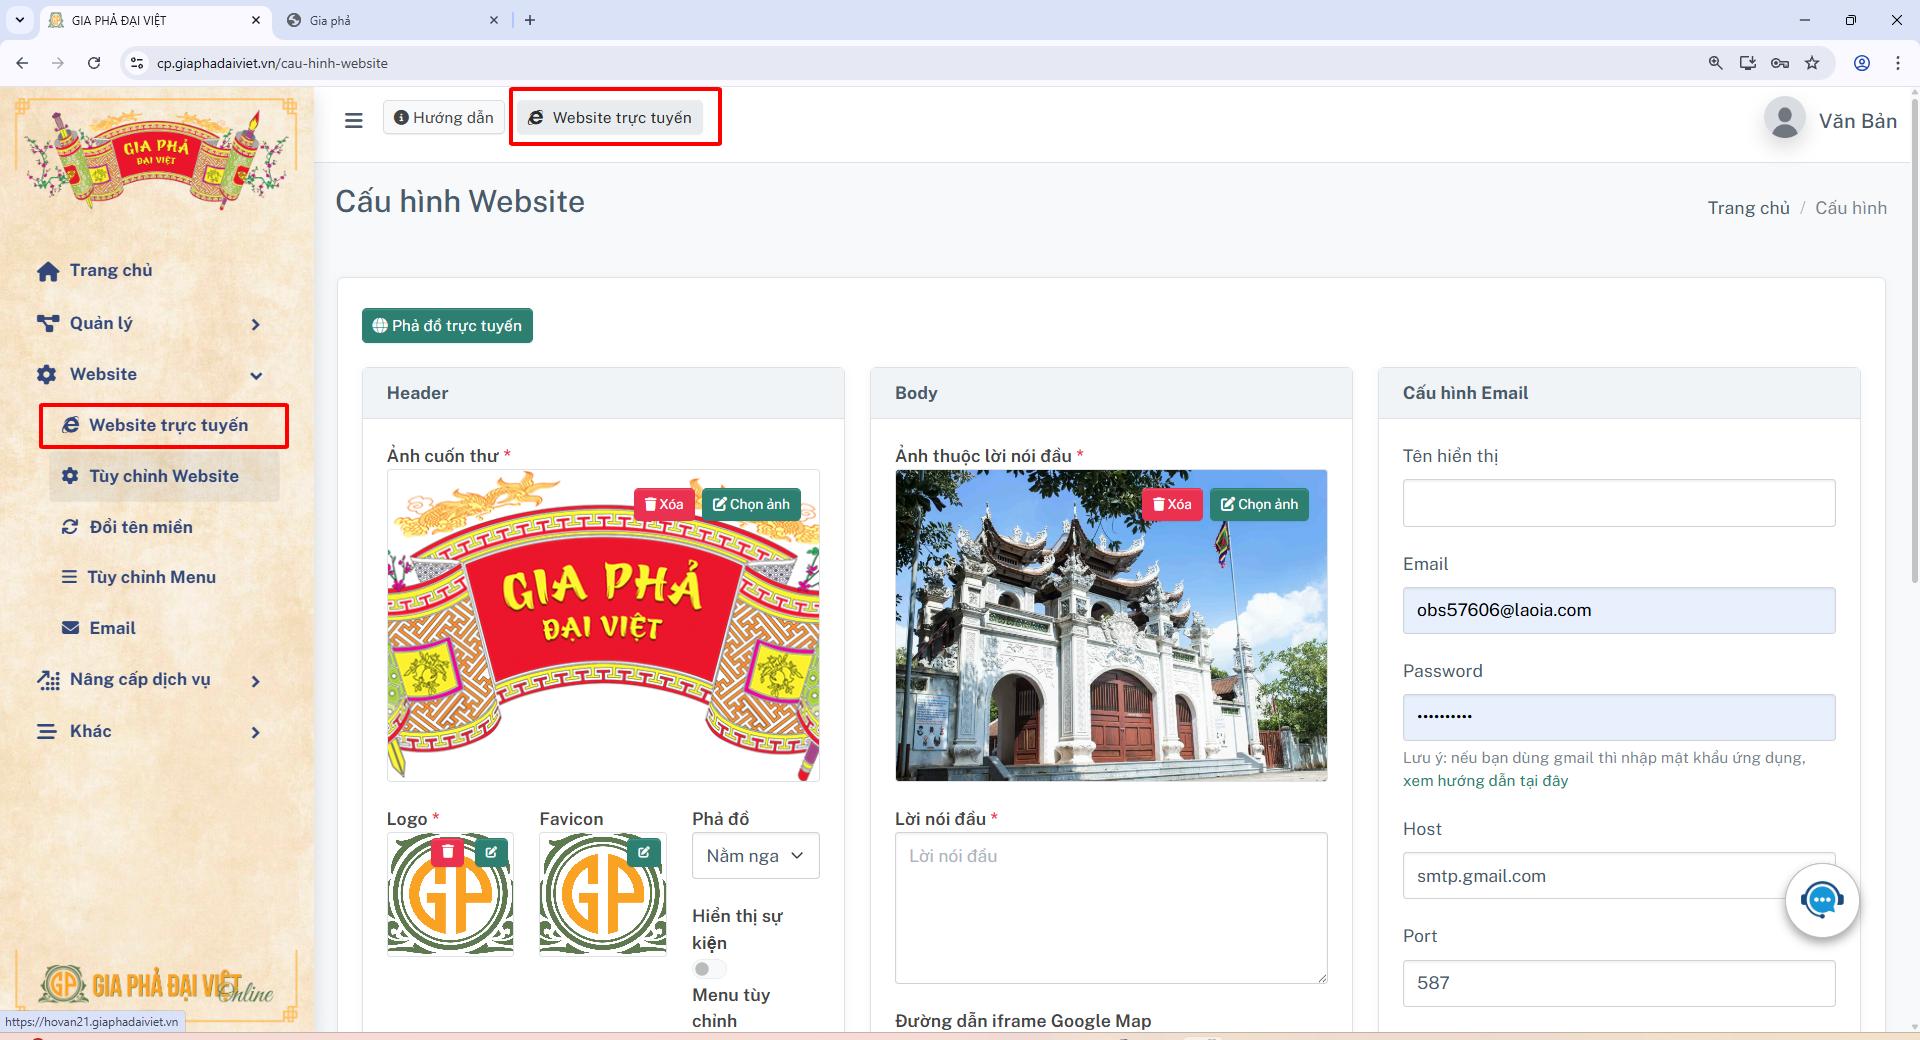
Task: Bookmark the page with the star icon
Action: pyautogui.click(x=1811, y=63)
